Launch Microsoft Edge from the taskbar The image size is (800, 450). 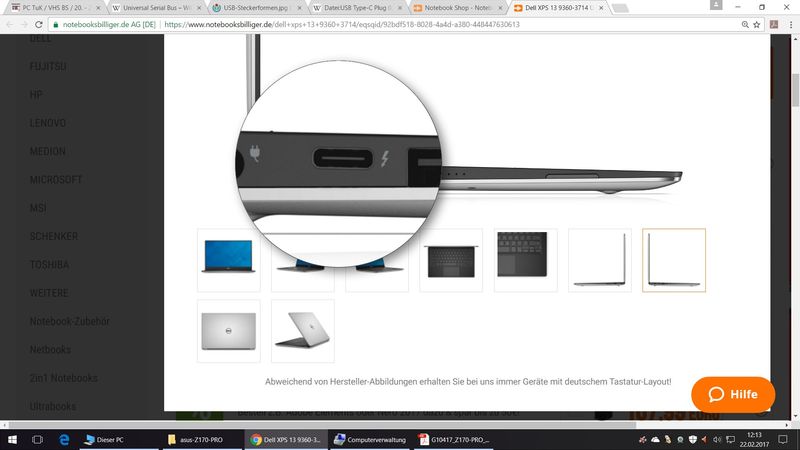[x=64, y=439]
